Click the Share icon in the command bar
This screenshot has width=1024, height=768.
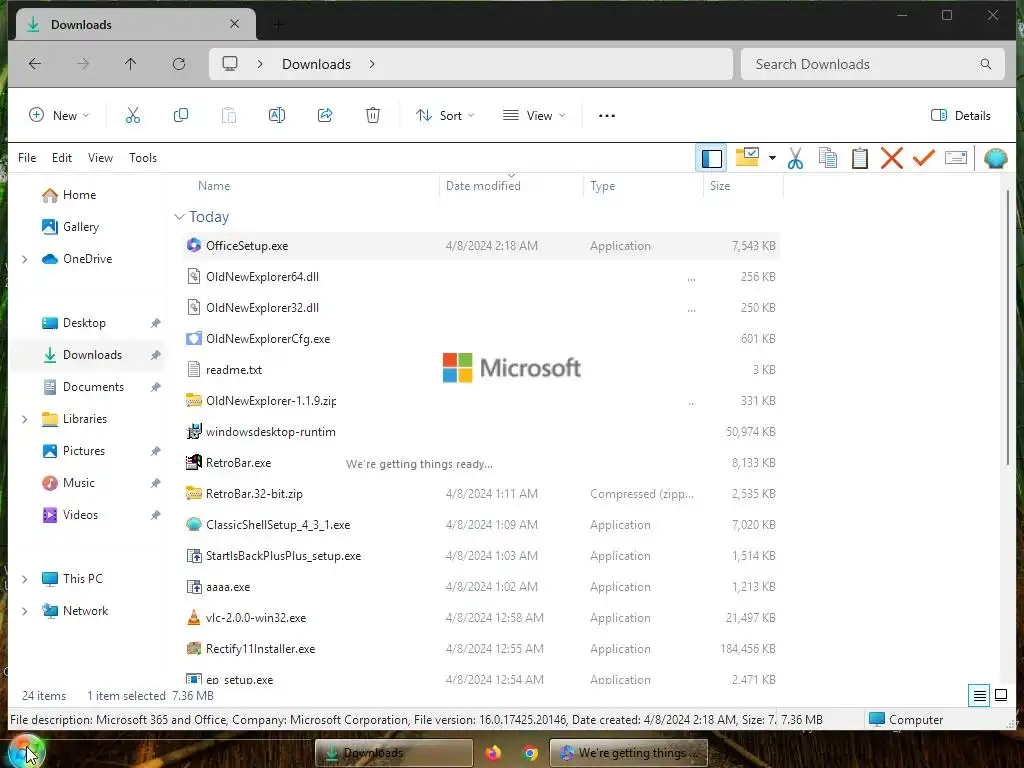click(x=325, y=116)
